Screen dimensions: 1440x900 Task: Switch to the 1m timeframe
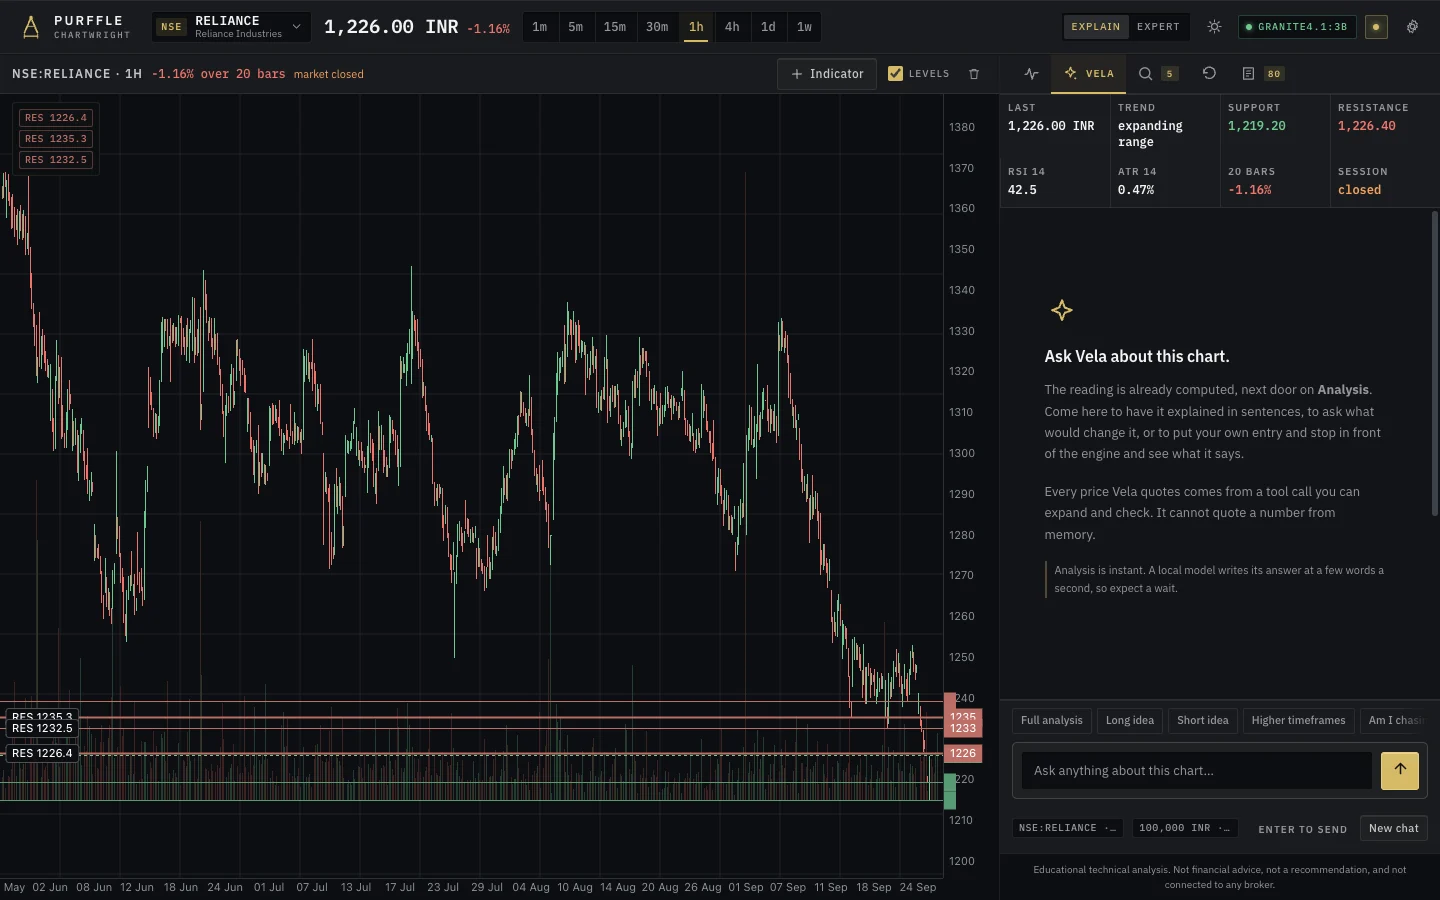point(540,27)
